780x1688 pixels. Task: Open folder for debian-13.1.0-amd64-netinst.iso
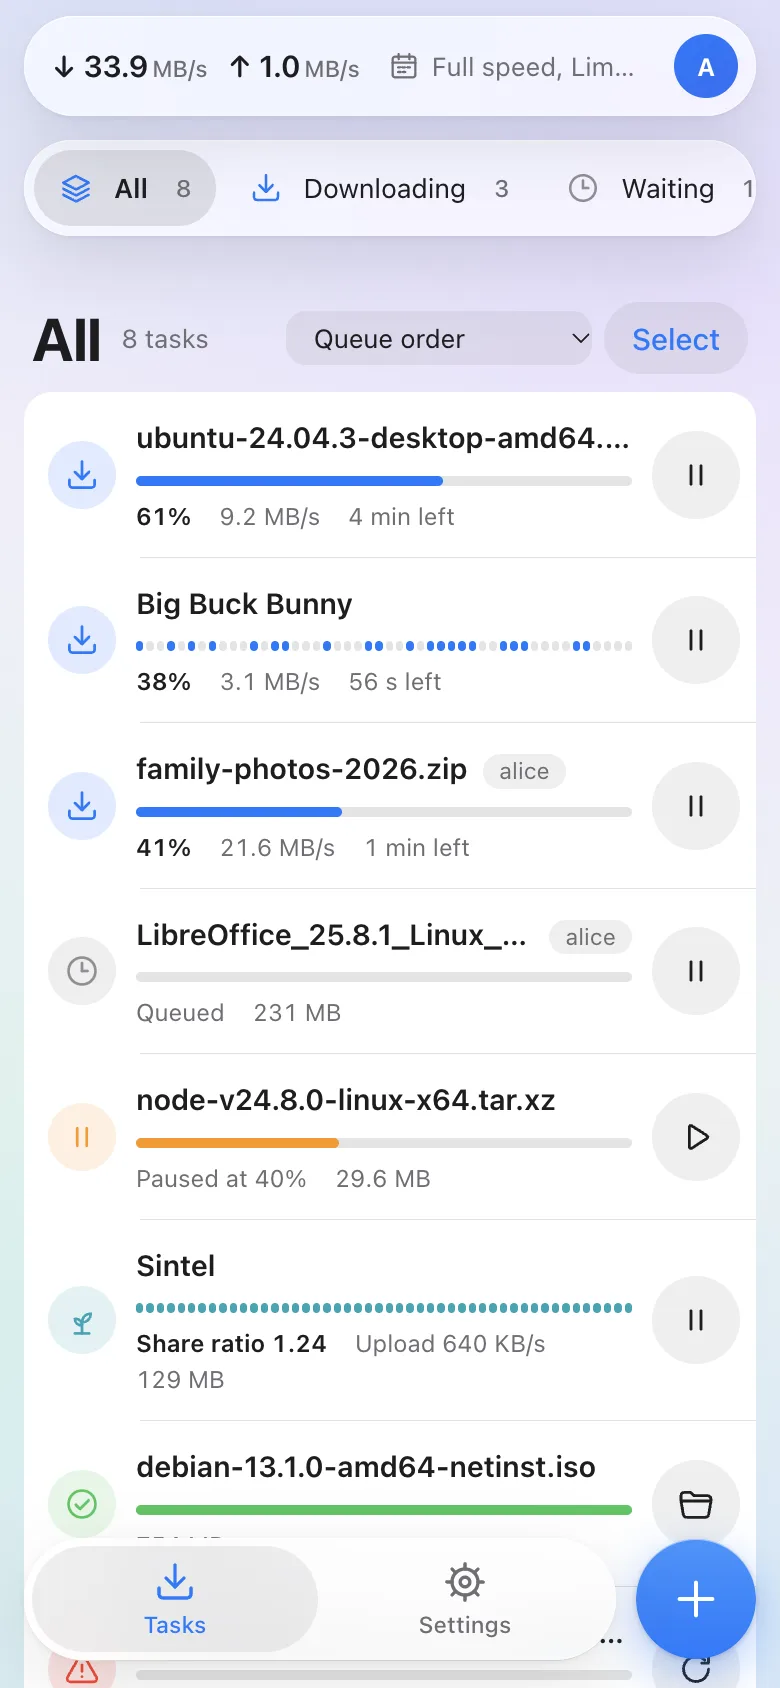click(x=696, y=1503)
